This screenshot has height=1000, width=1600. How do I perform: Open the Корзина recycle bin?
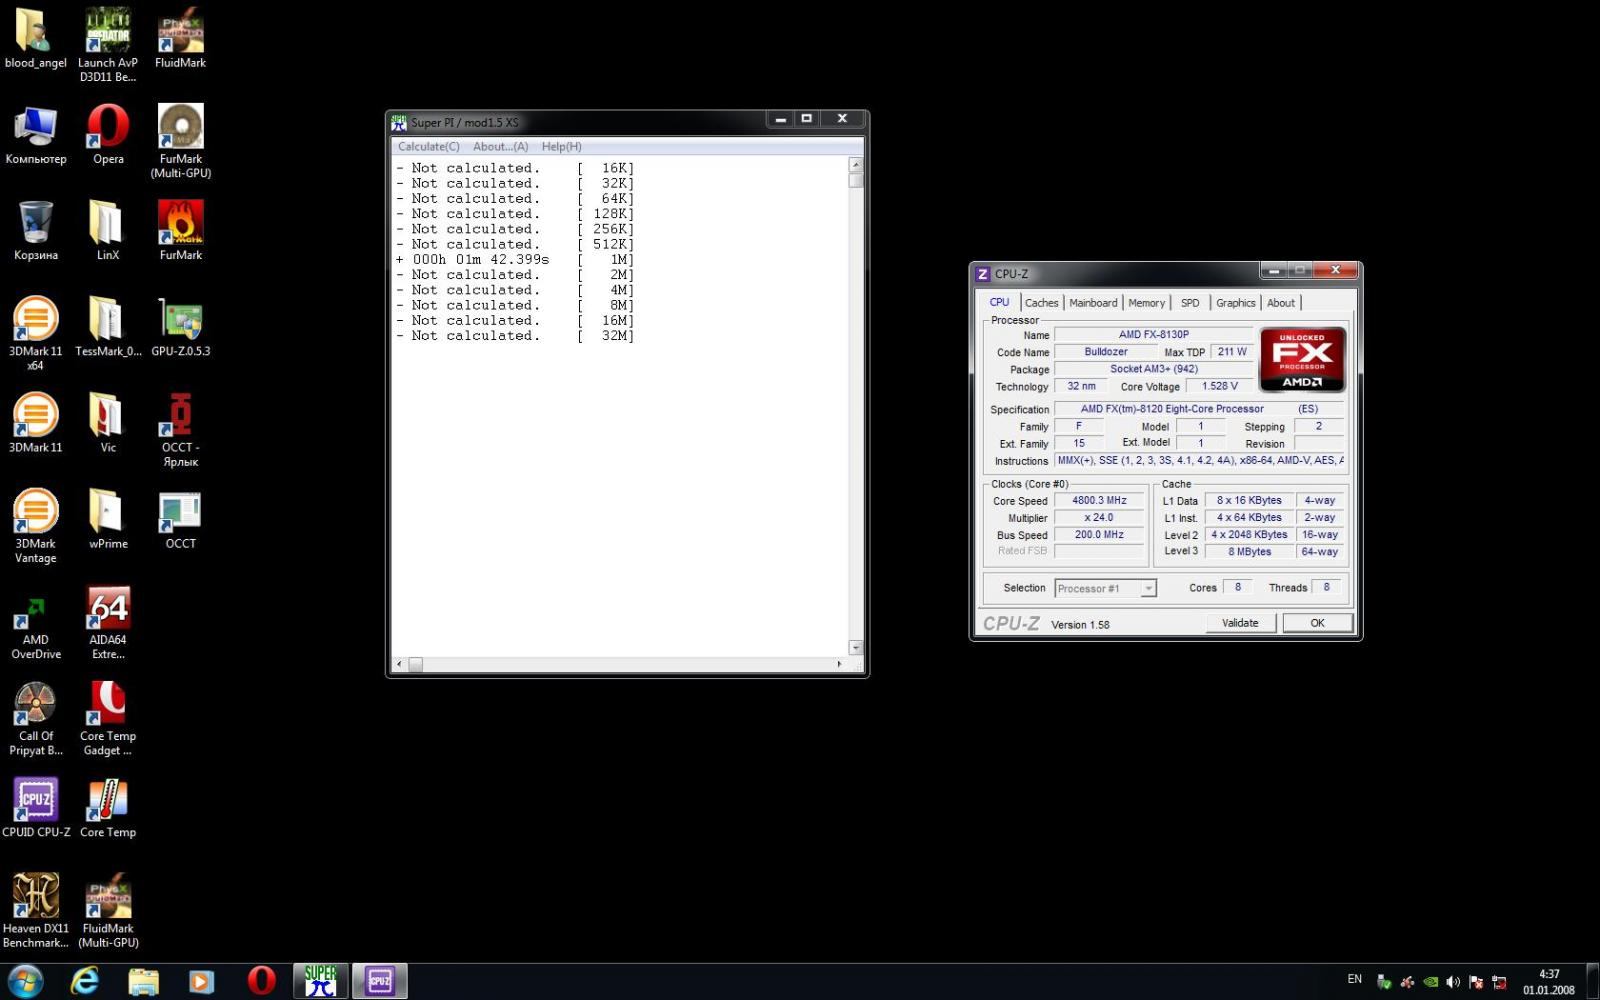[x=36, y=231]
